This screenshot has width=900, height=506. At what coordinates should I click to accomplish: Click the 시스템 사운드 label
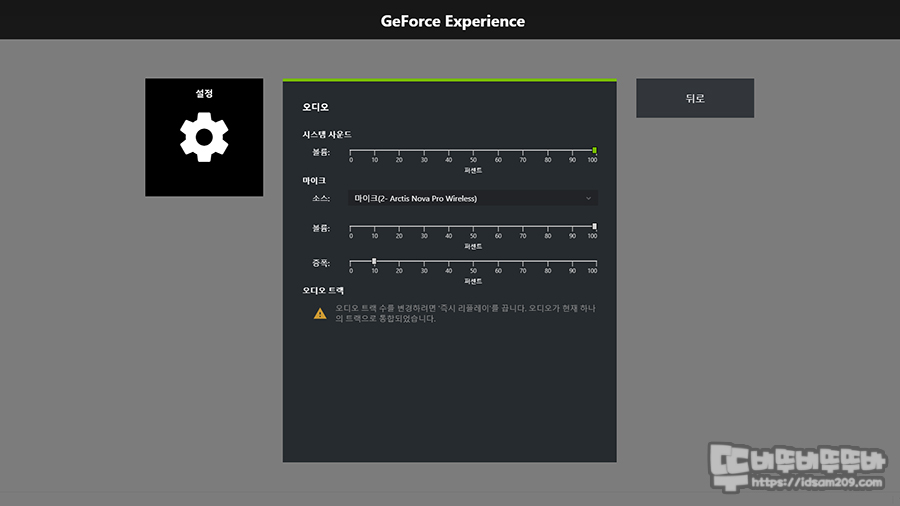[x=327, y=134]
